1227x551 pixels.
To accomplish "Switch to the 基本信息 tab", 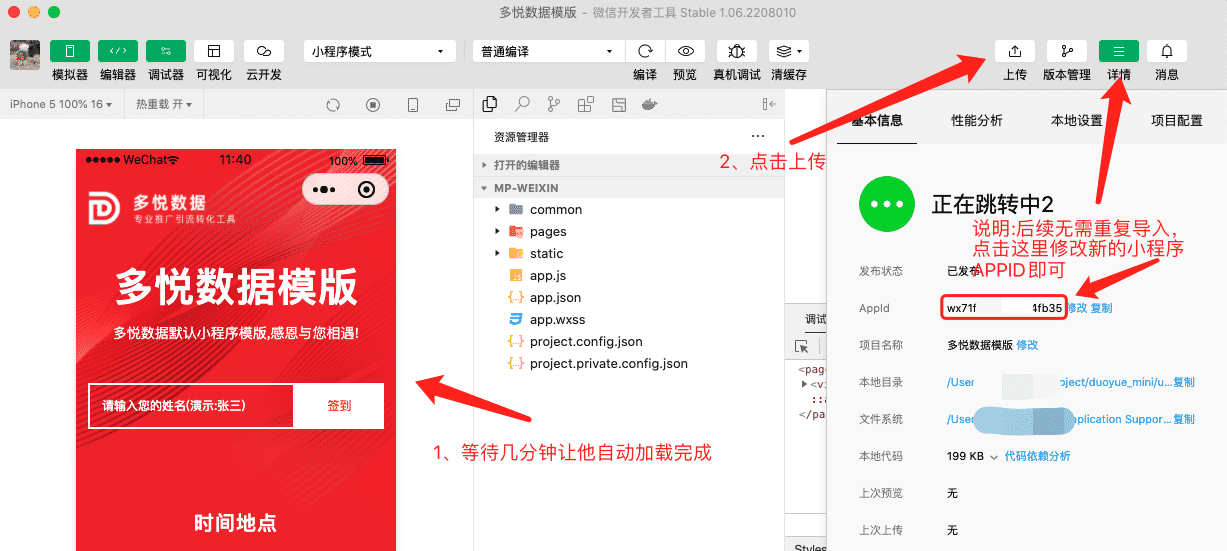I will (x=877, y=120).
